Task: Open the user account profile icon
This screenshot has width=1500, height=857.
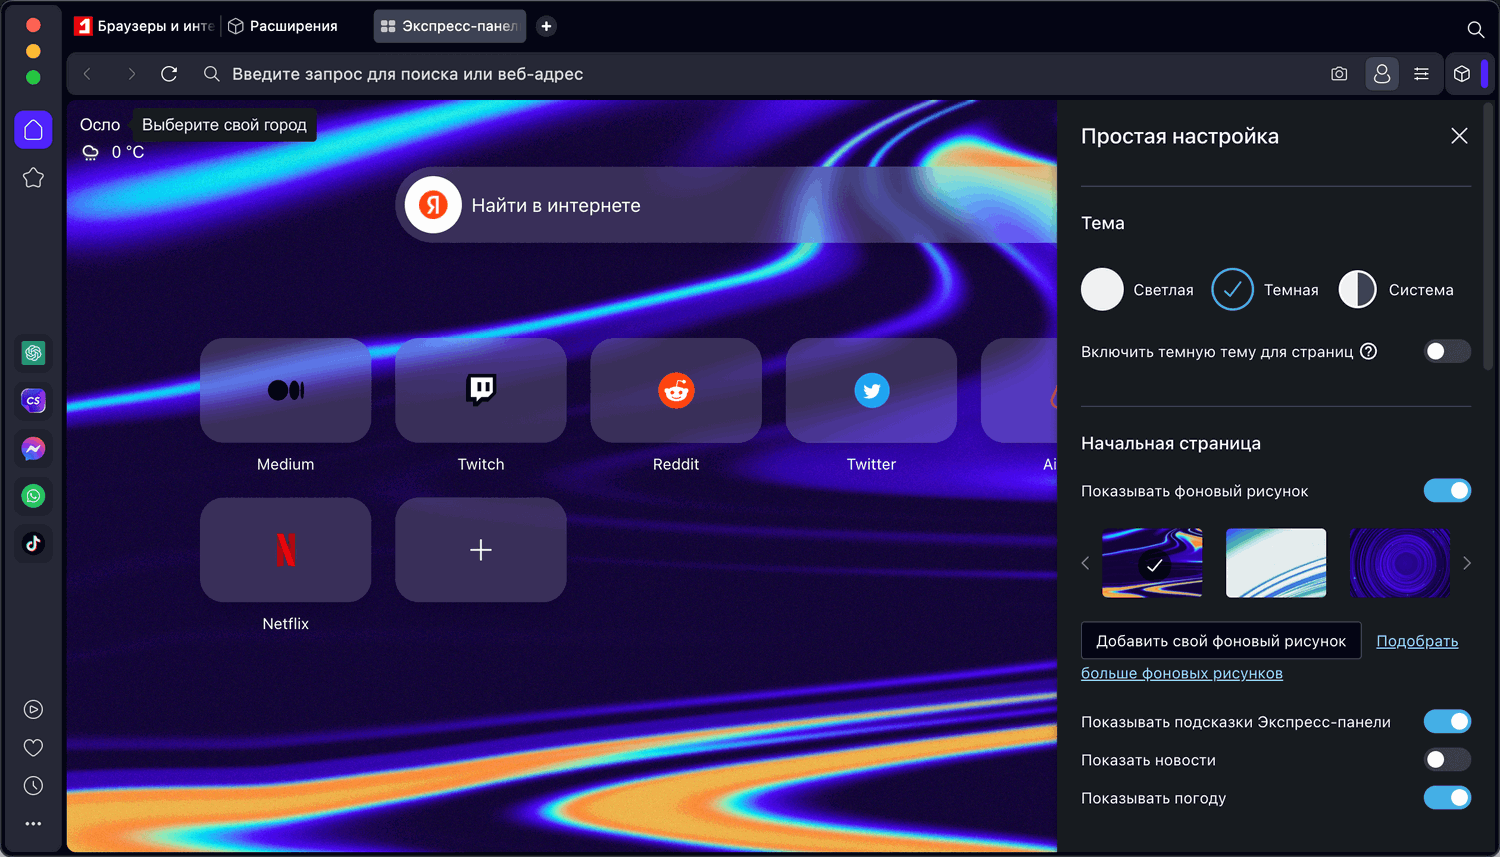Action: tap(1382, 74)
